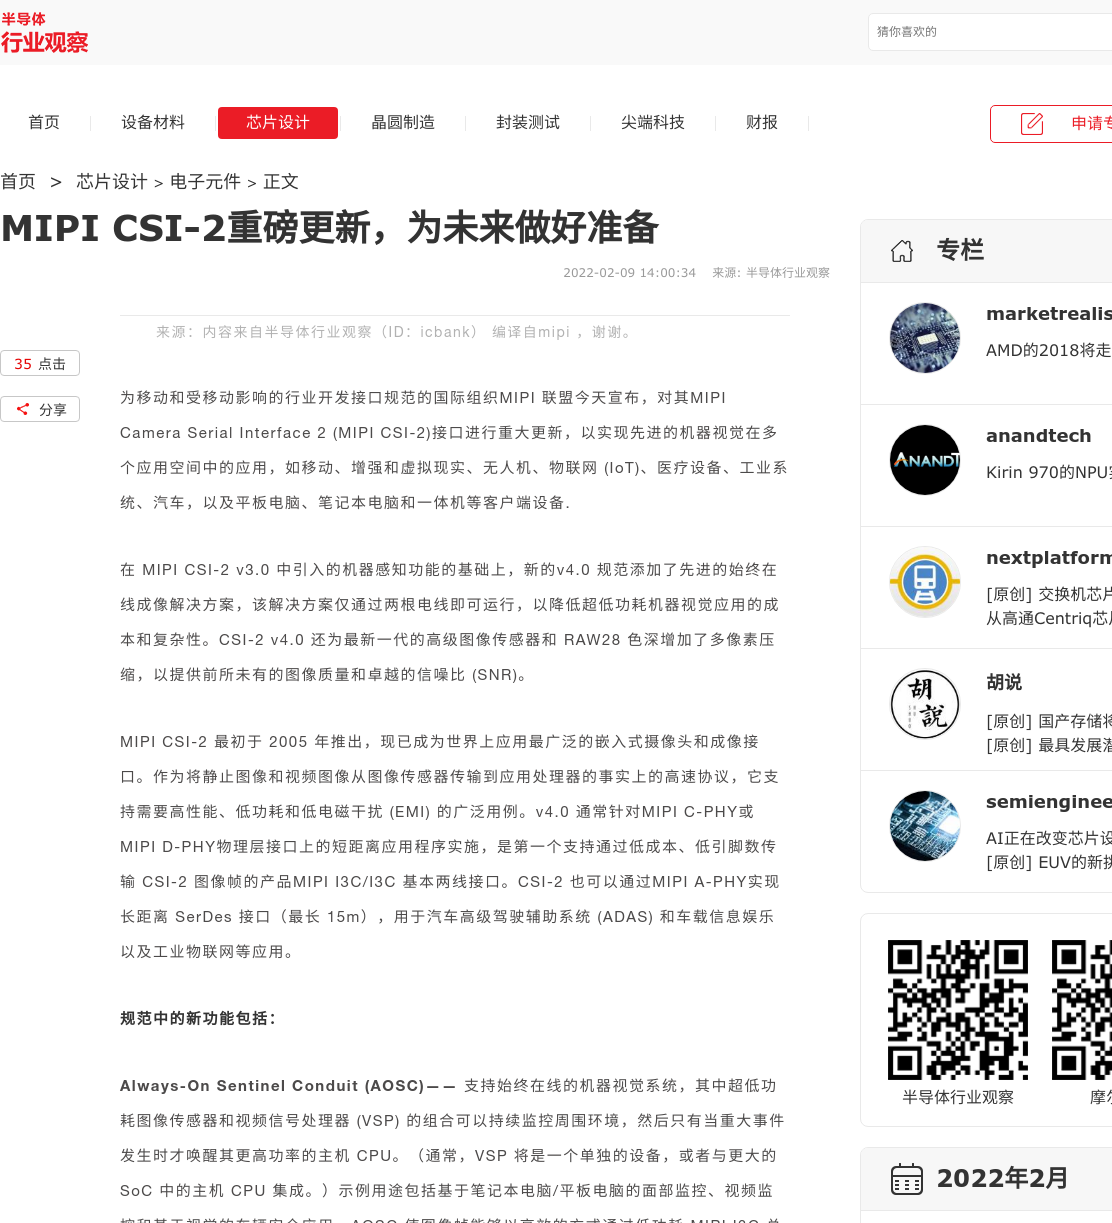This screenshot has height=1223, width=1112.
Task: Click 规范中的新功能包括 heading
Action: [x=198, y=1019]
